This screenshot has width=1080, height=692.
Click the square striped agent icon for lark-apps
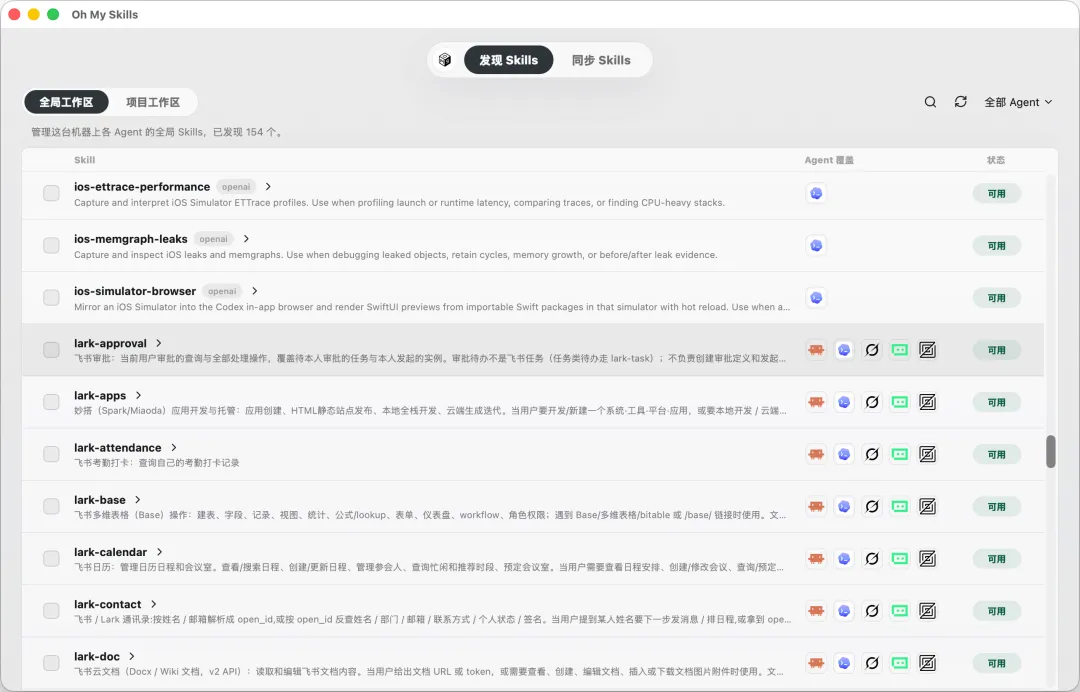coord(928,402)
